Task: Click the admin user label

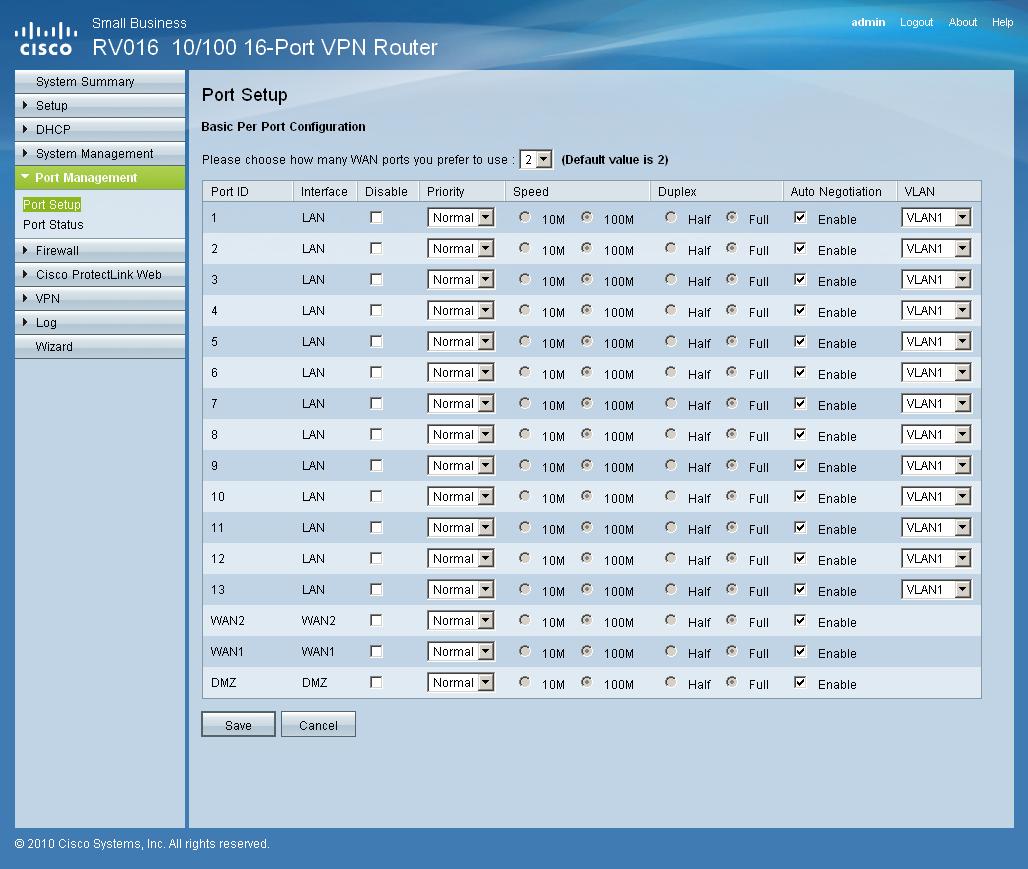Action: pyautogui.click(x=868, y=22)
